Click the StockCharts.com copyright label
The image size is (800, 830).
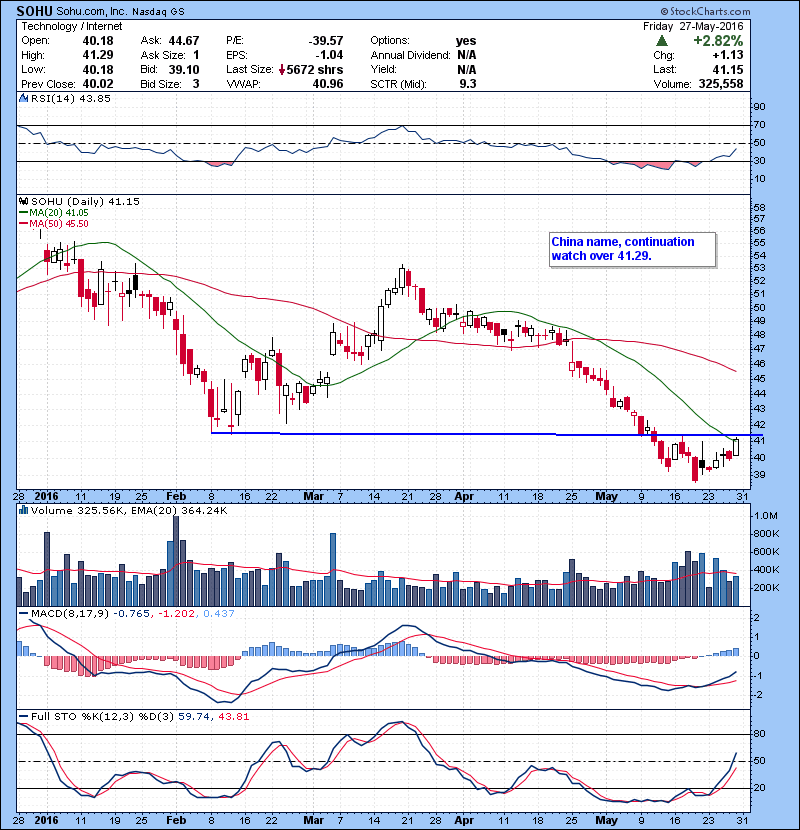click(x=705, y=11)
